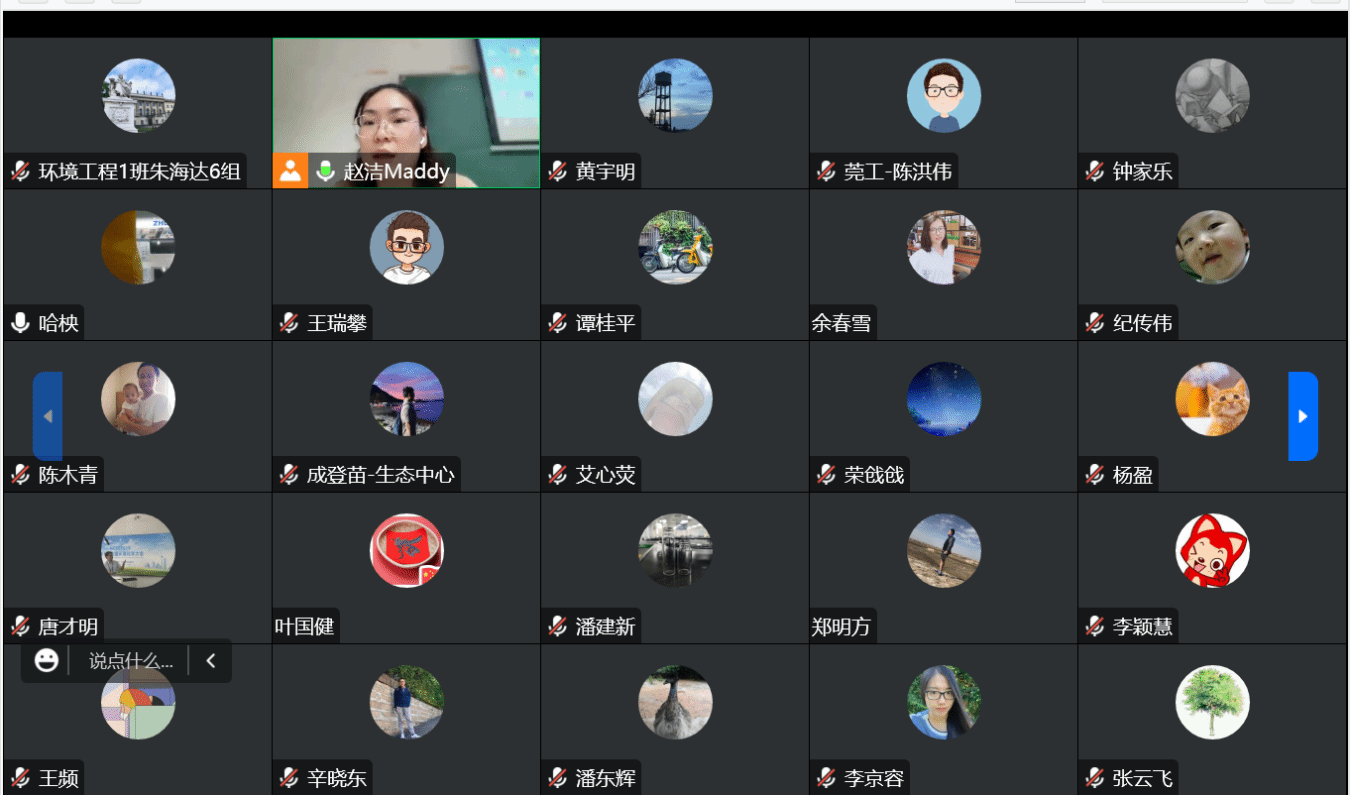Select 赵洁Maddy's video tile
1350x795 pixels.
[x=406, y=113]
